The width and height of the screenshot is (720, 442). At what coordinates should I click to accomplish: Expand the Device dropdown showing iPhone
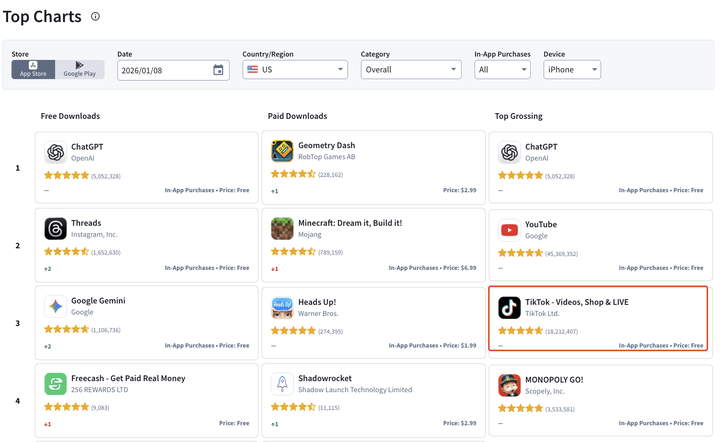pos(572,70)
